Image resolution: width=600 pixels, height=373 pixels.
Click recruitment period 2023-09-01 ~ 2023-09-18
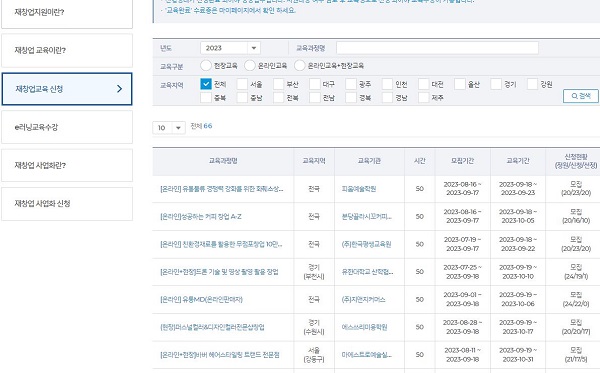[x=462, y=300]
